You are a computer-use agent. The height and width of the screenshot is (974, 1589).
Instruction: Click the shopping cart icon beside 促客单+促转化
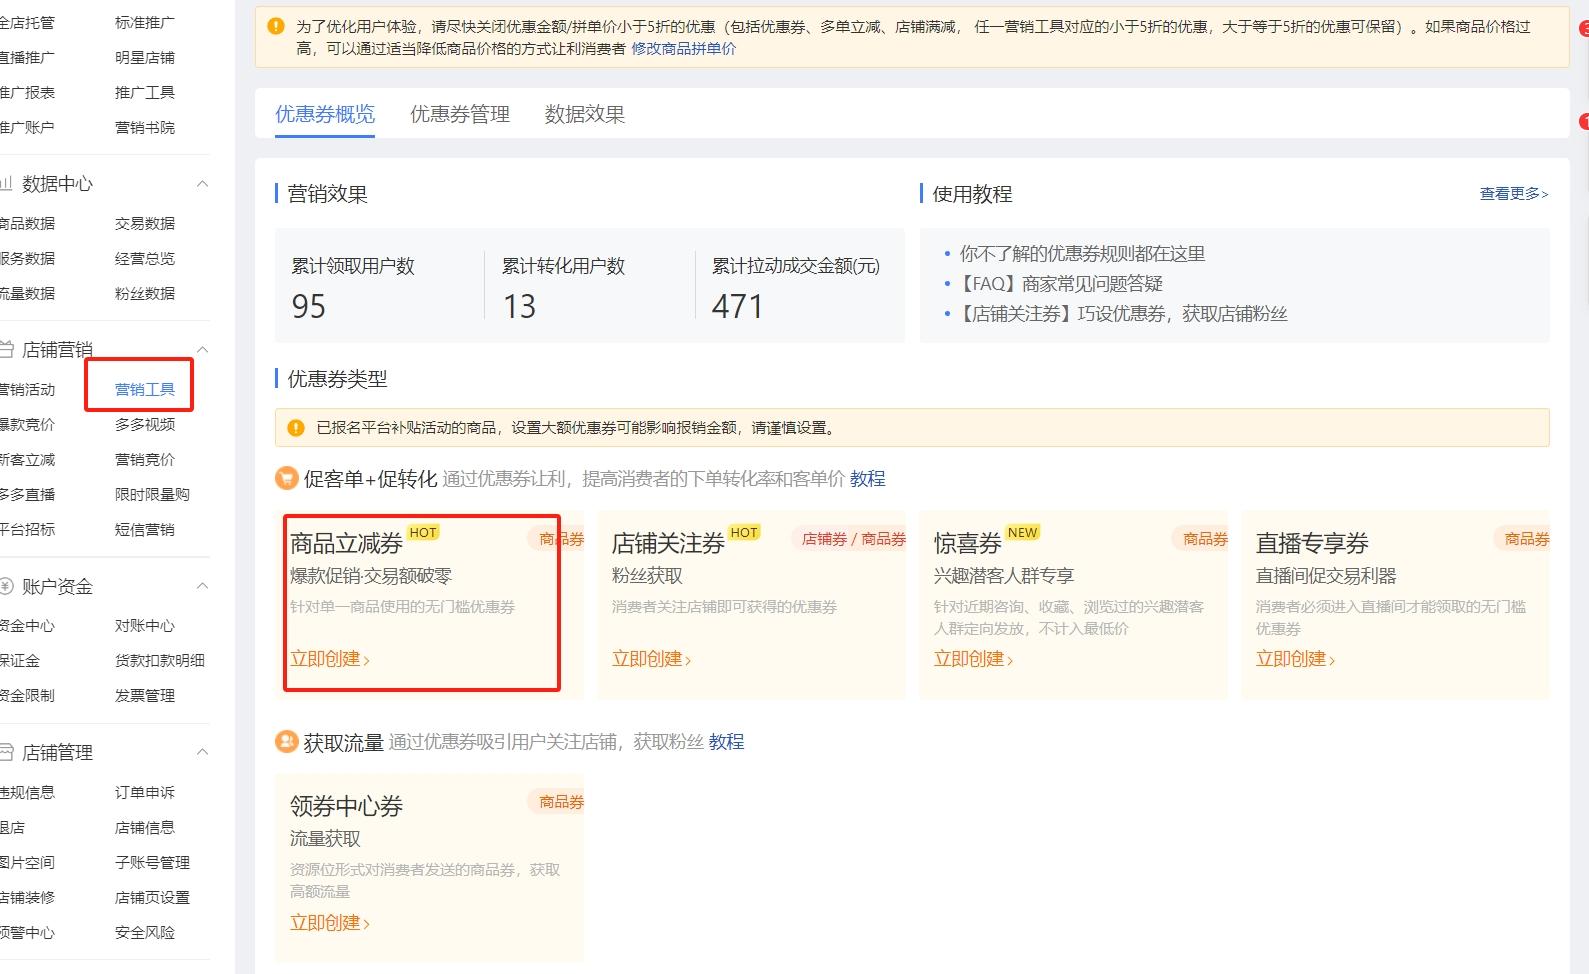(x=287, y=479)
